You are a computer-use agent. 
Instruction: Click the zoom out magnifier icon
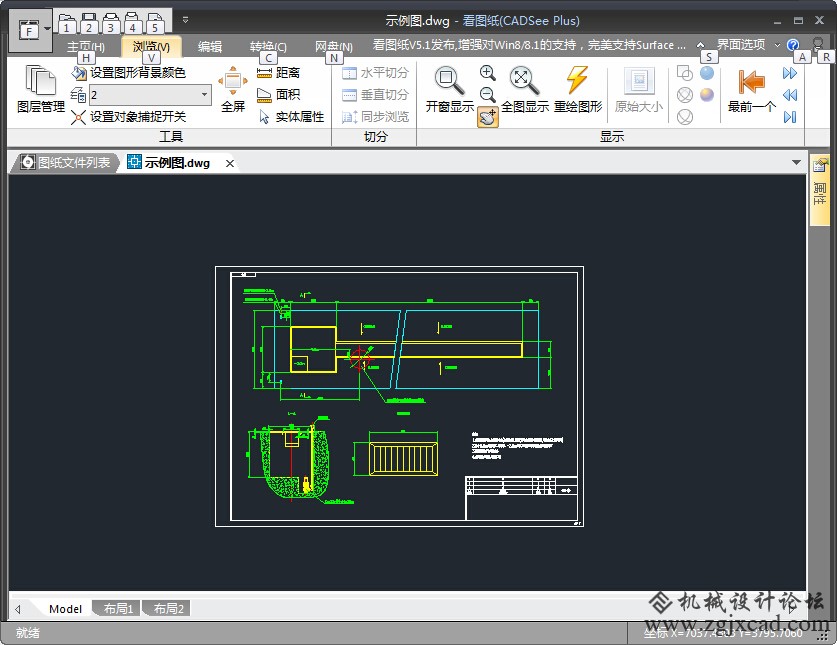pos(487,95)
